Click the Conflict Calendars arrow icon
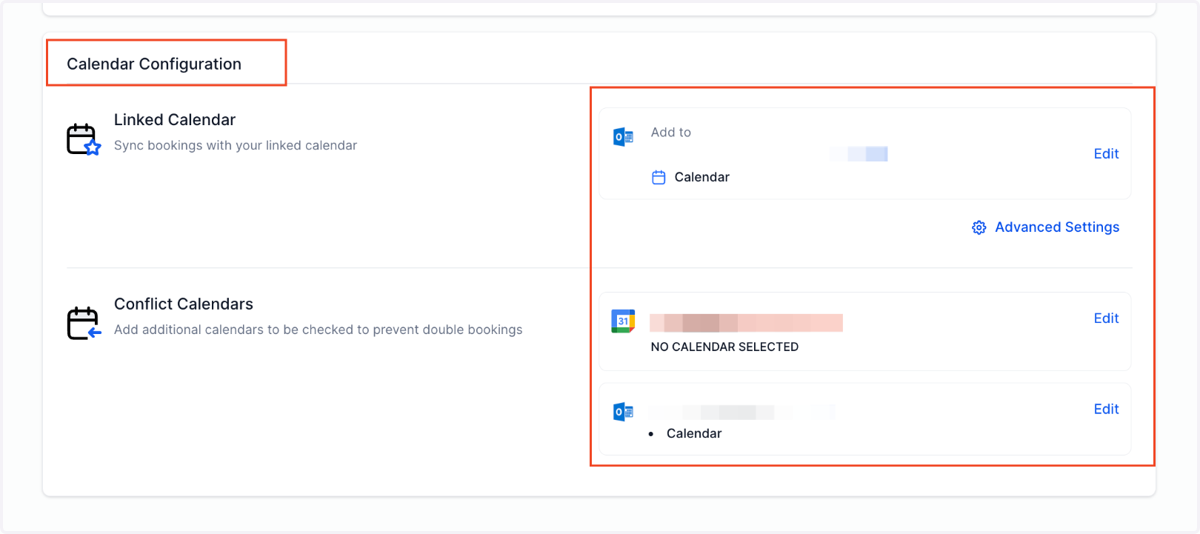The height and width of the screenshot is (534, 1200). (x=83, y=323)
